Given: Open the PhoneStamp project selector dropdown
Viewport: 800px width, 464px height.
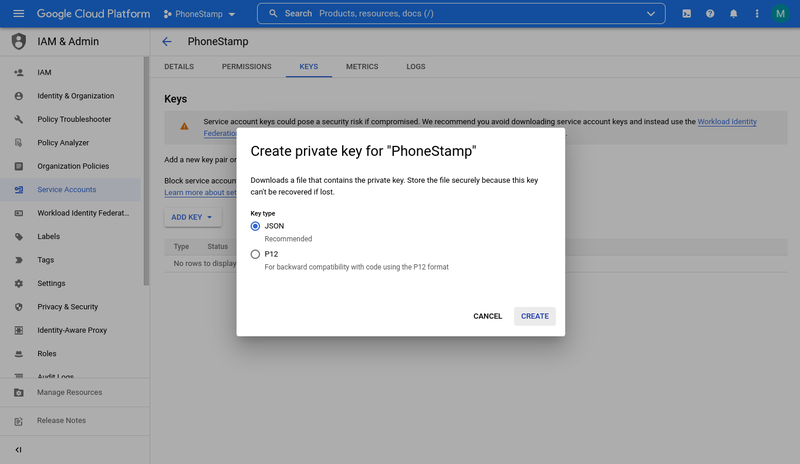Looking at the screenshot, I should [x=199, y=14].
